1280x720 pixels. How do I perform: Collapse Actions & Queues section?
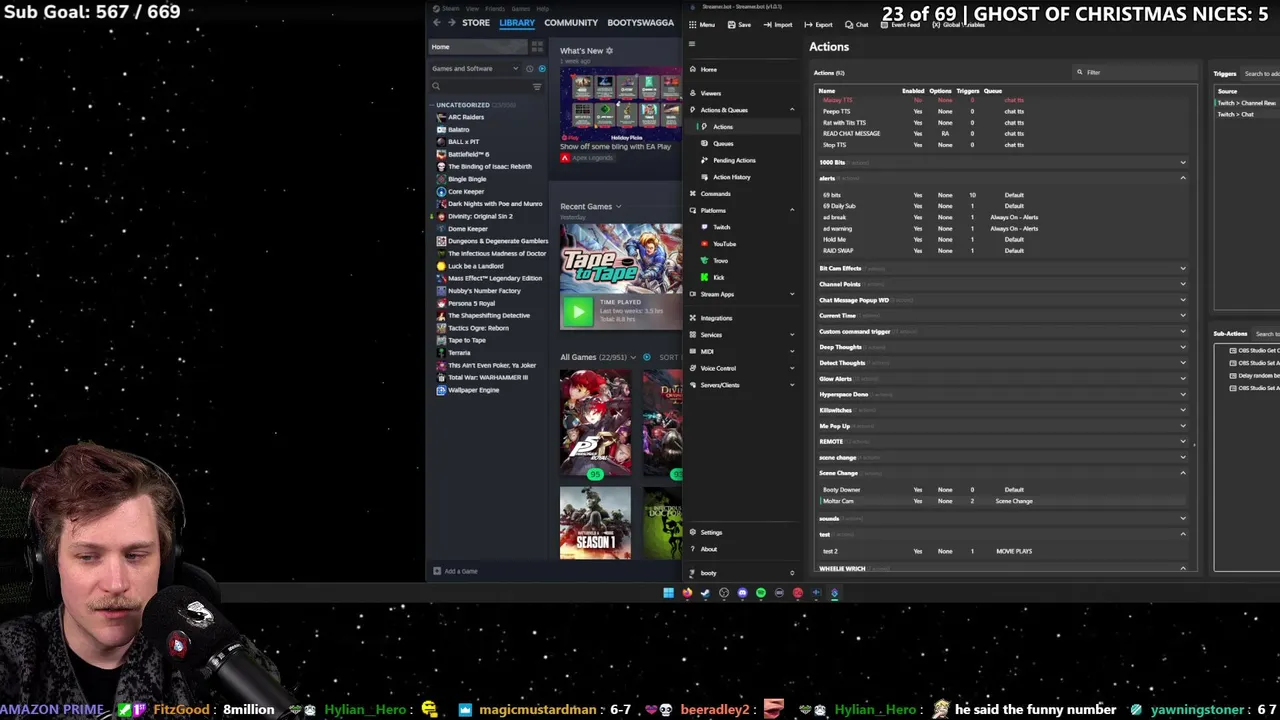tap(792, 110)
